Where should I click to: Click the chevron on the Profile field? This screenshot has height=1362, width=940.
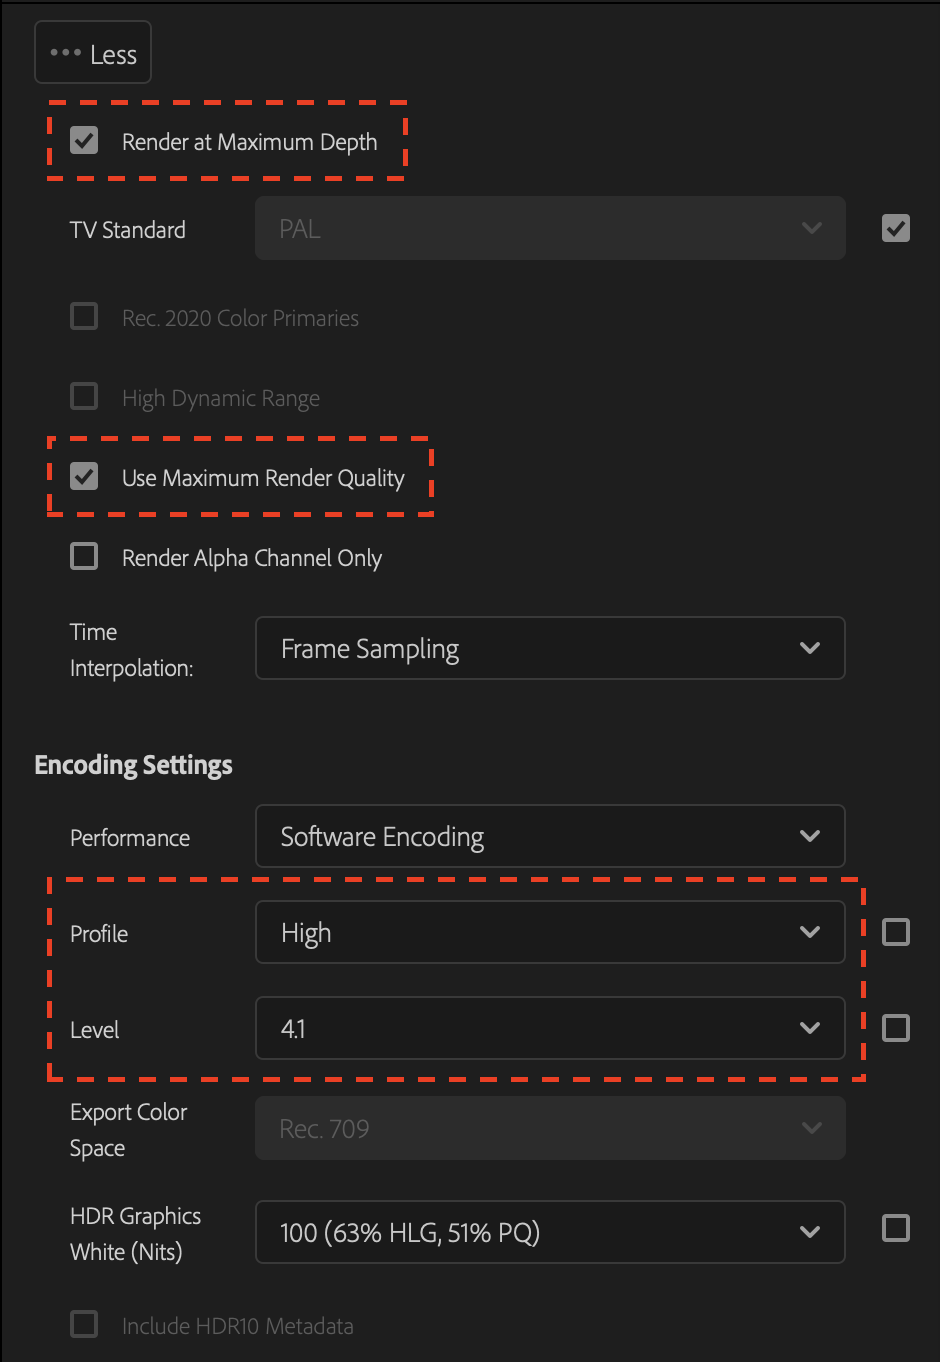[x=811, y=932]
